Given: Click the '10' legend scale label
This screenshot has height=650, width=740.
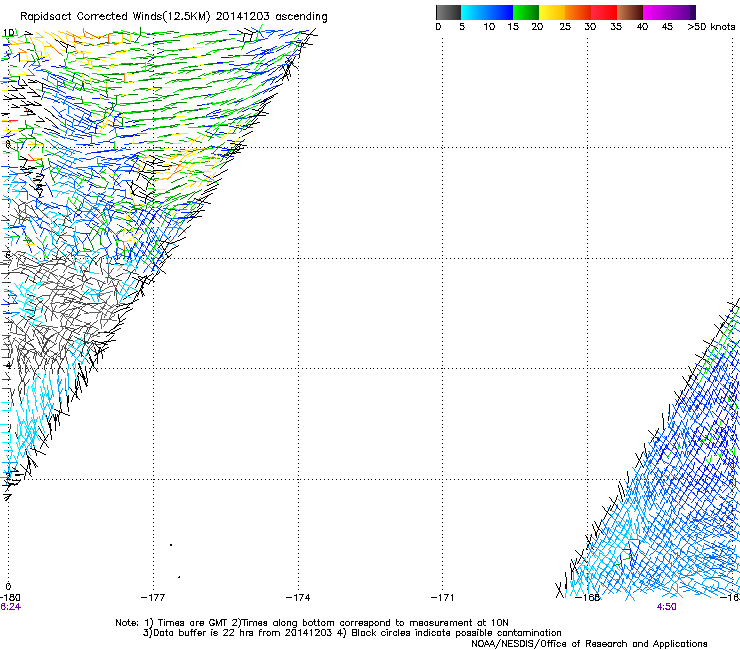Looking at the screenshot, I should point(489,27).
